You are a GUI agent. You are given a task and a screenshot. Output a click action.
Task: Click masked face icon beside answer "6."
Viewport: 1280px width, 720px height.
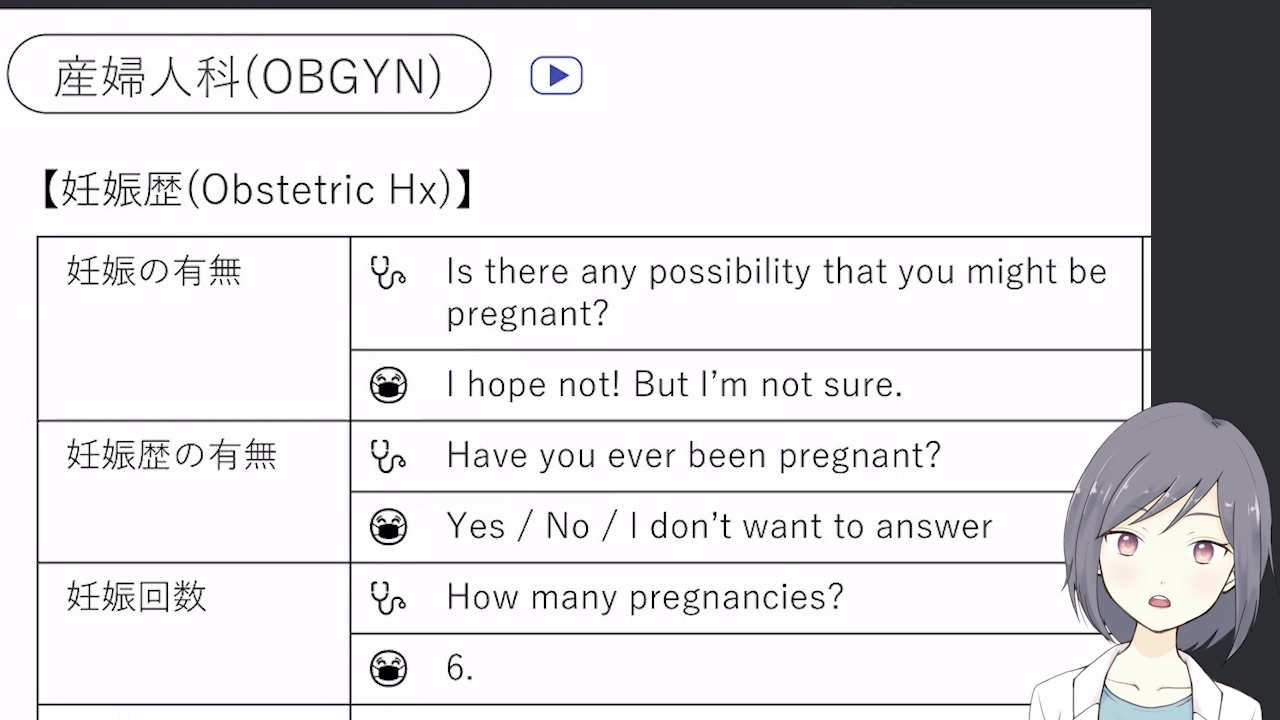388,669
